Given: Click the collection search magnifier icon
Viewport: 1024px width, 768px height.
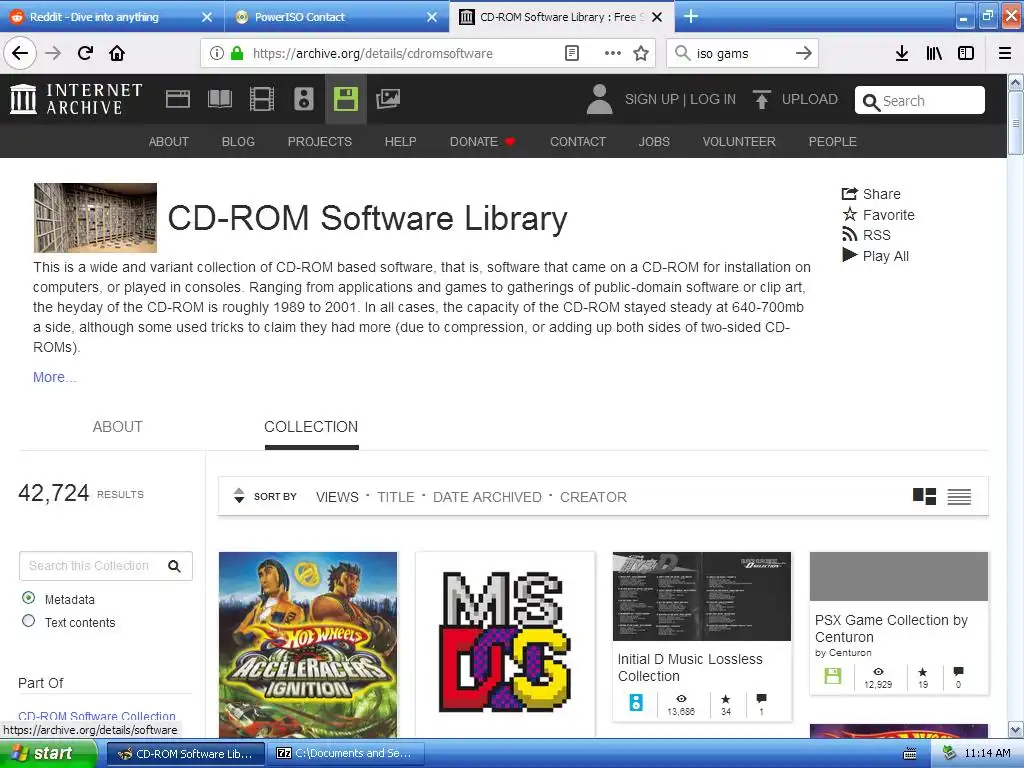Looking at the screenshot, I should (x=174, y=566).
